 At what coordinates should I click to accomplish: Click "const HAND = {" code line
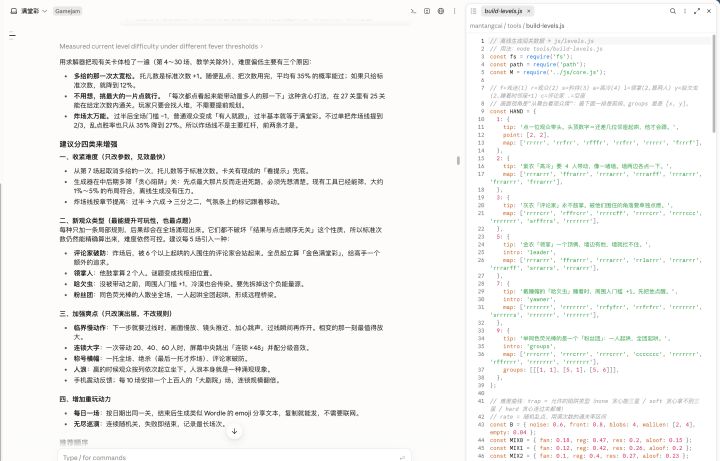click(x=512, y=111)
